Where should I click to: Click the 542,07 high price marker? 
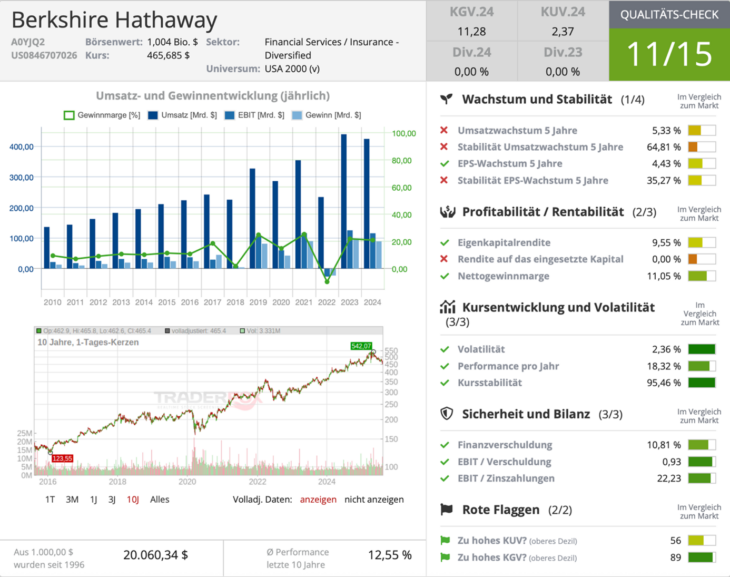tap(361, 346)
